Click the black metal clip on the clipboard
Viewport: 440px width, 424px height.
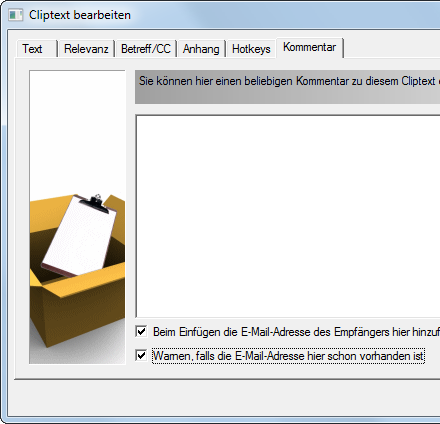pos(95,204)
